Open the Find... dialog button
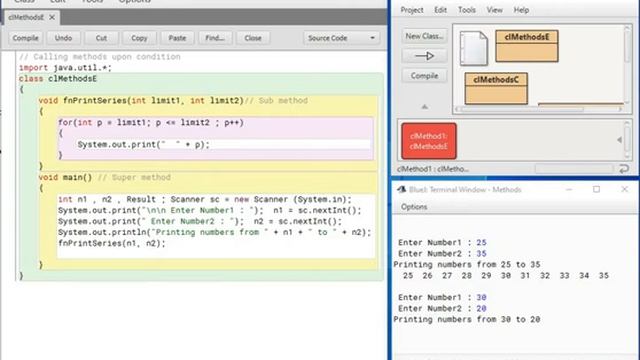 pos(215,38)
